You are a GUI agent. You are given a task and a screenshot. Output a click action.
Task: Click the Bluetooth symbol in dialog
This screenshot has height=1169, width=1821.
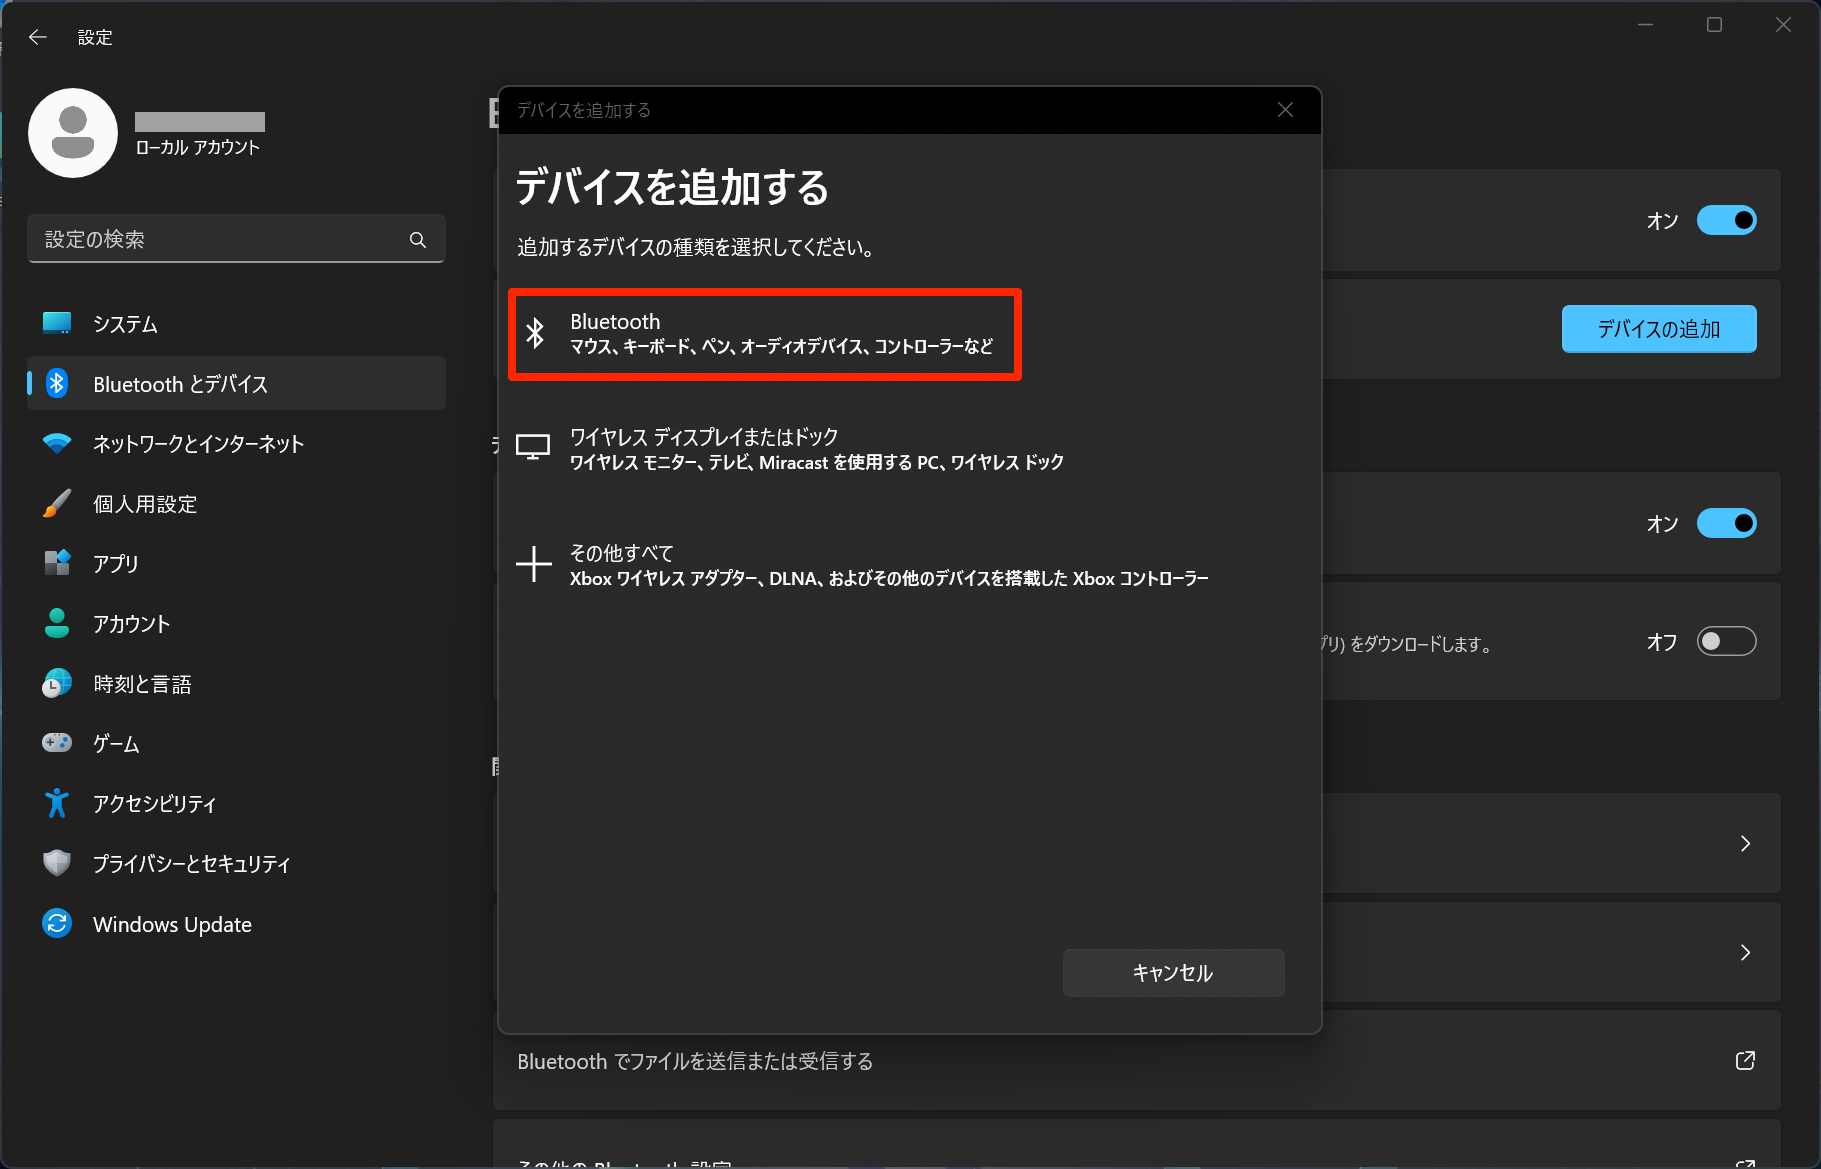535,333
